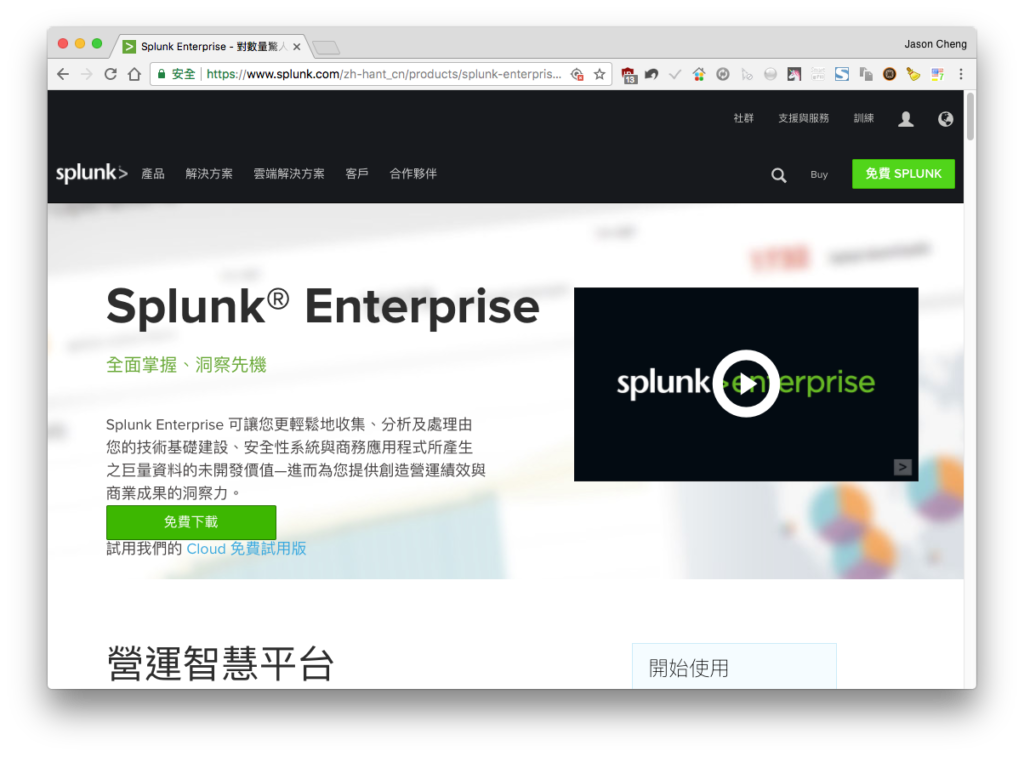Viewport: 1024px width, 757px height.
Task: Open the unicorn extension icon
Action: [x=794, y=74]
